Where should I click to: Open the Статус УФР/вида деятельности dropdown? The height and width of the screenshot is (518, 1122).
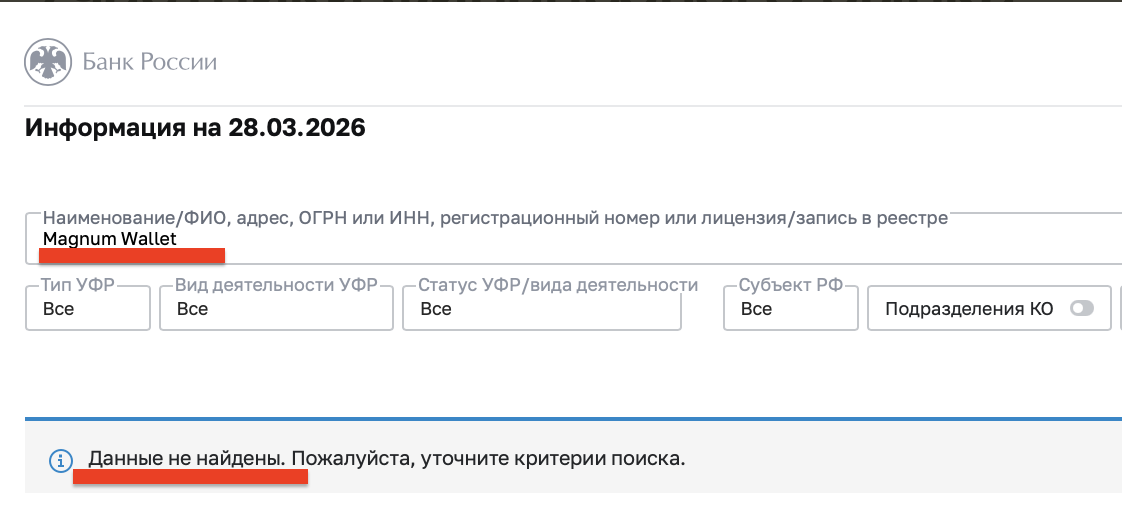[541, 309]
